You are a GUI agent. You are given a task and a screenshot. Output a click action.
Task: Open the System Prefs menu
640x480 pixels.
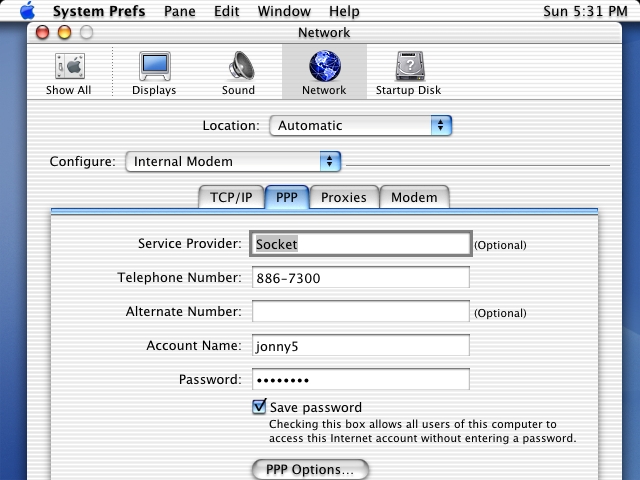[x=99, y=11]
